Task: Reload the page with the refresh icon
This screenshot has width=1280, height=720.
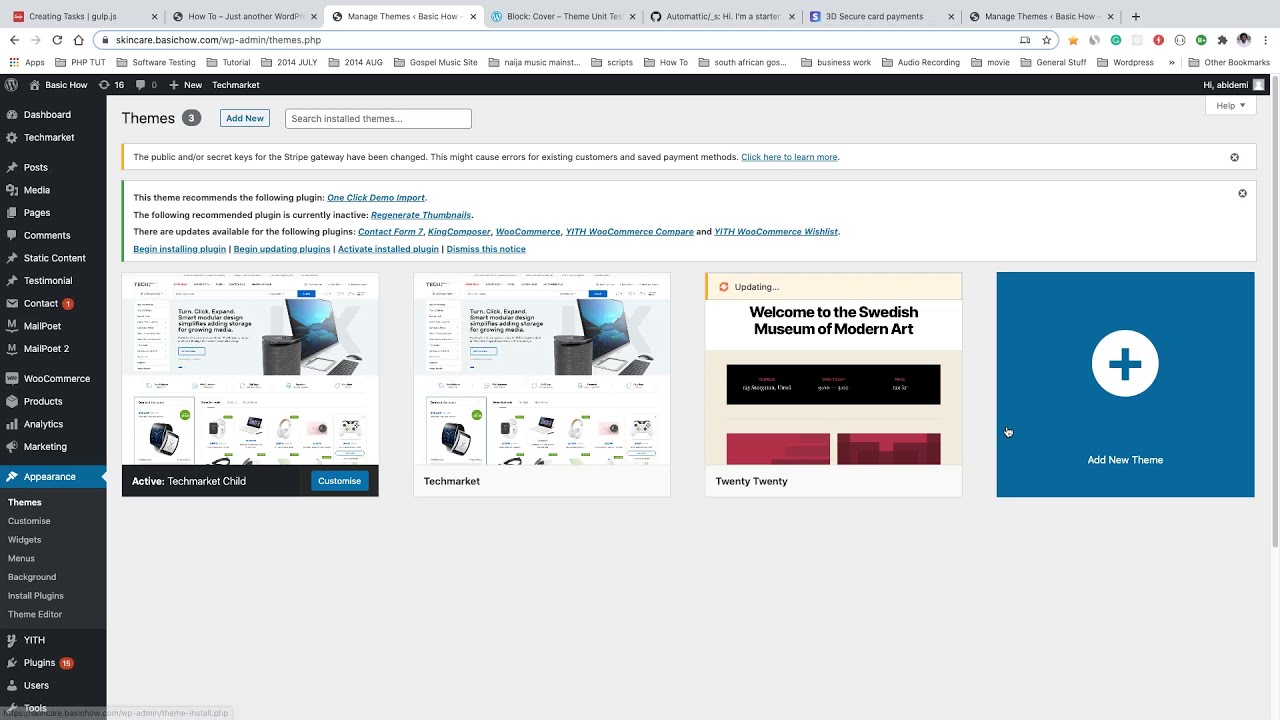Action: click(x=57, y=40)
